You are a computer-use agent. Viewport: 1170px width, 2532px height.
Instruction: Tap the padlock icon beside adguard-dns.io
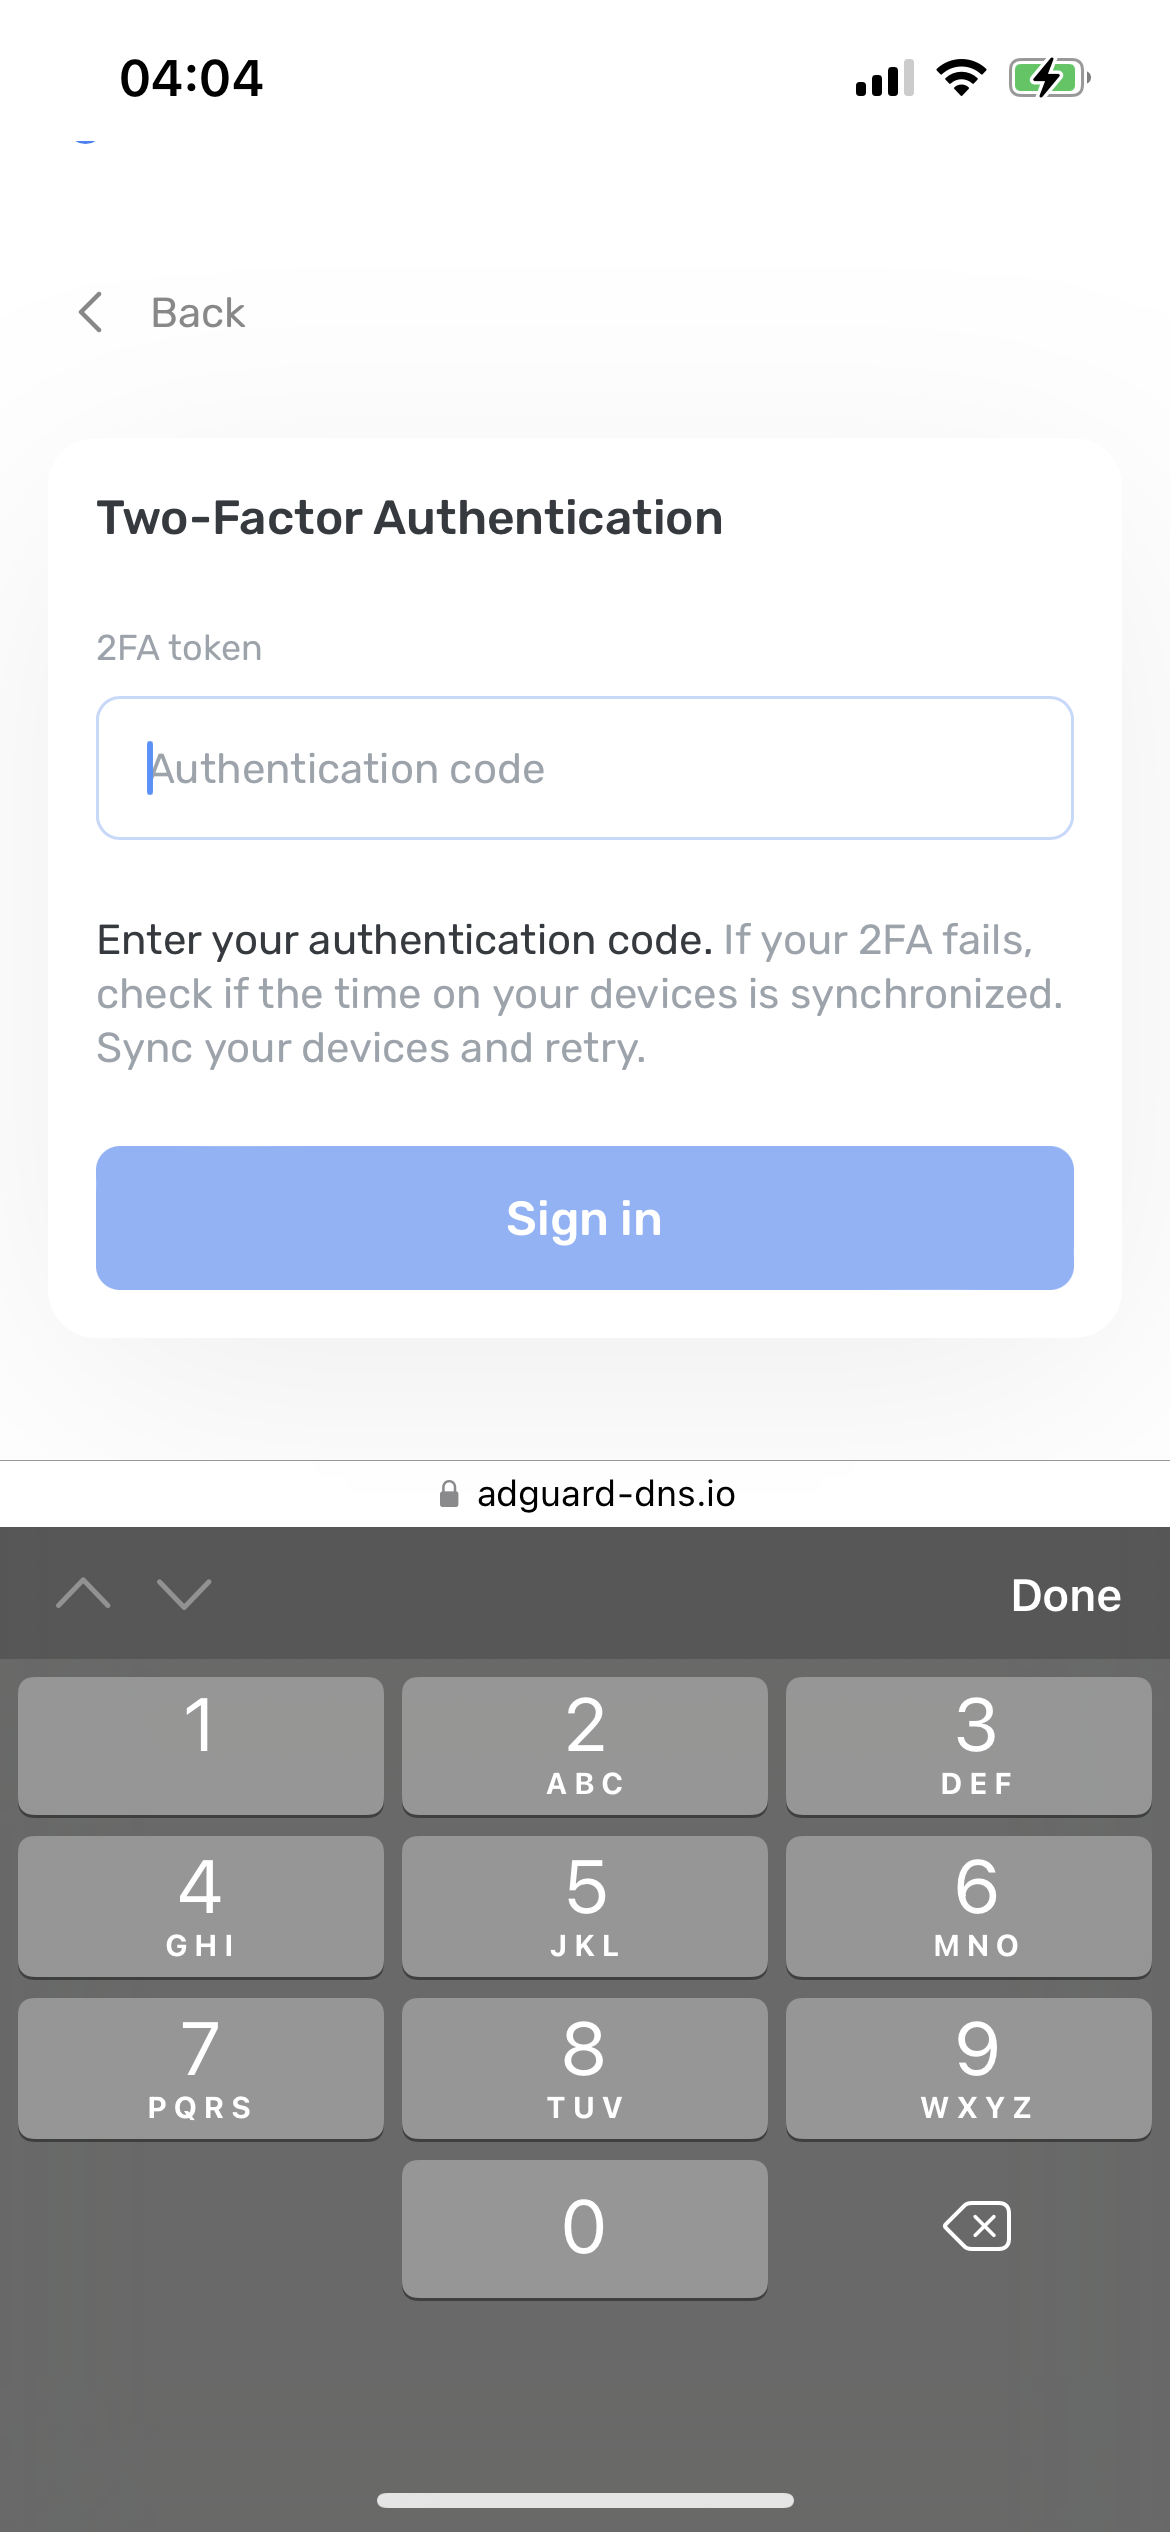pos(450,1493)
